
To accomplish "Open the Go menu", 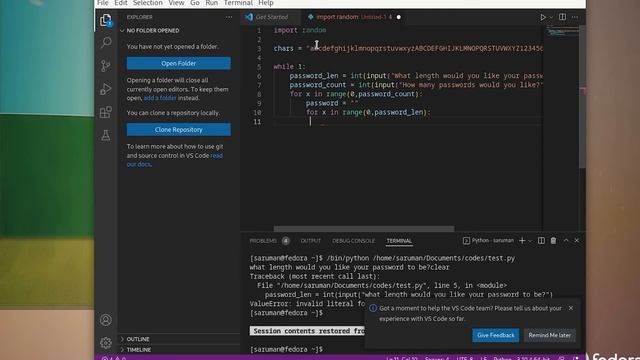I will pyautogui.click(x=195, y=3).
